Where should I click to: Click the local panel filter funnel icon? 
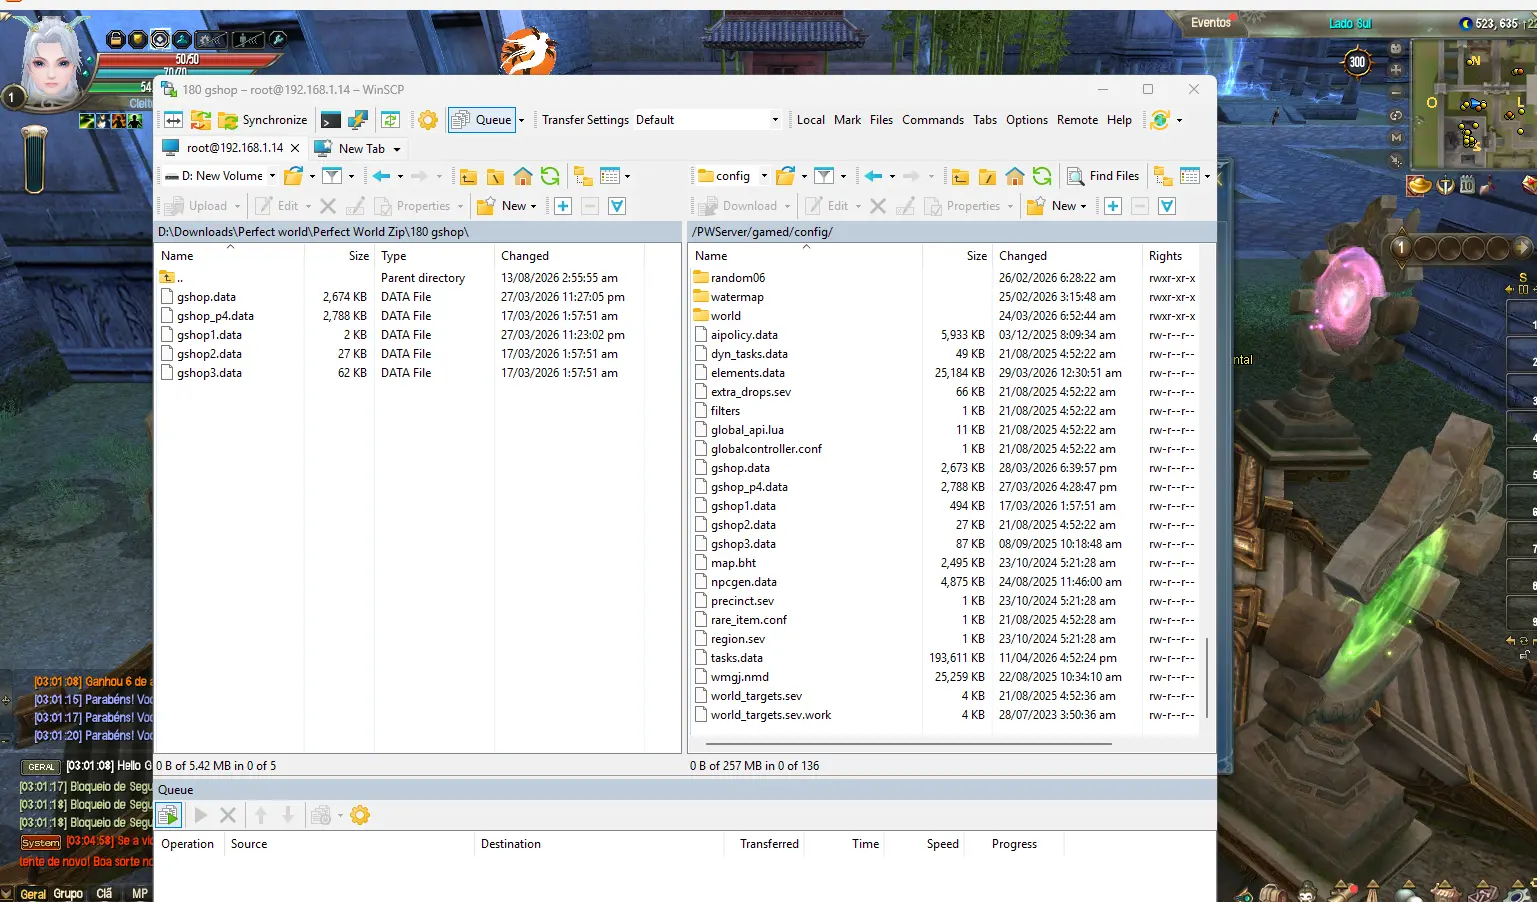[332, 176]
